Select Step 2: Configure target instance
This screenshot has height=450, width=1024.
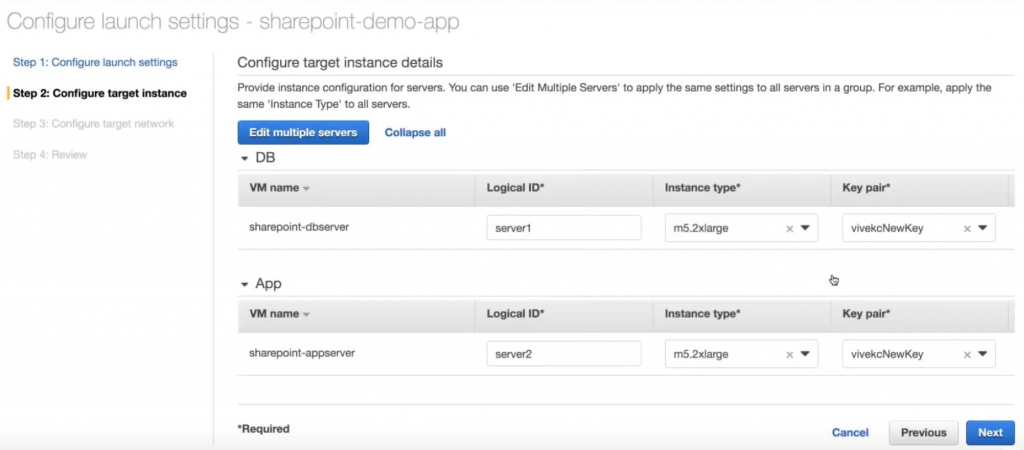point(100,93)
